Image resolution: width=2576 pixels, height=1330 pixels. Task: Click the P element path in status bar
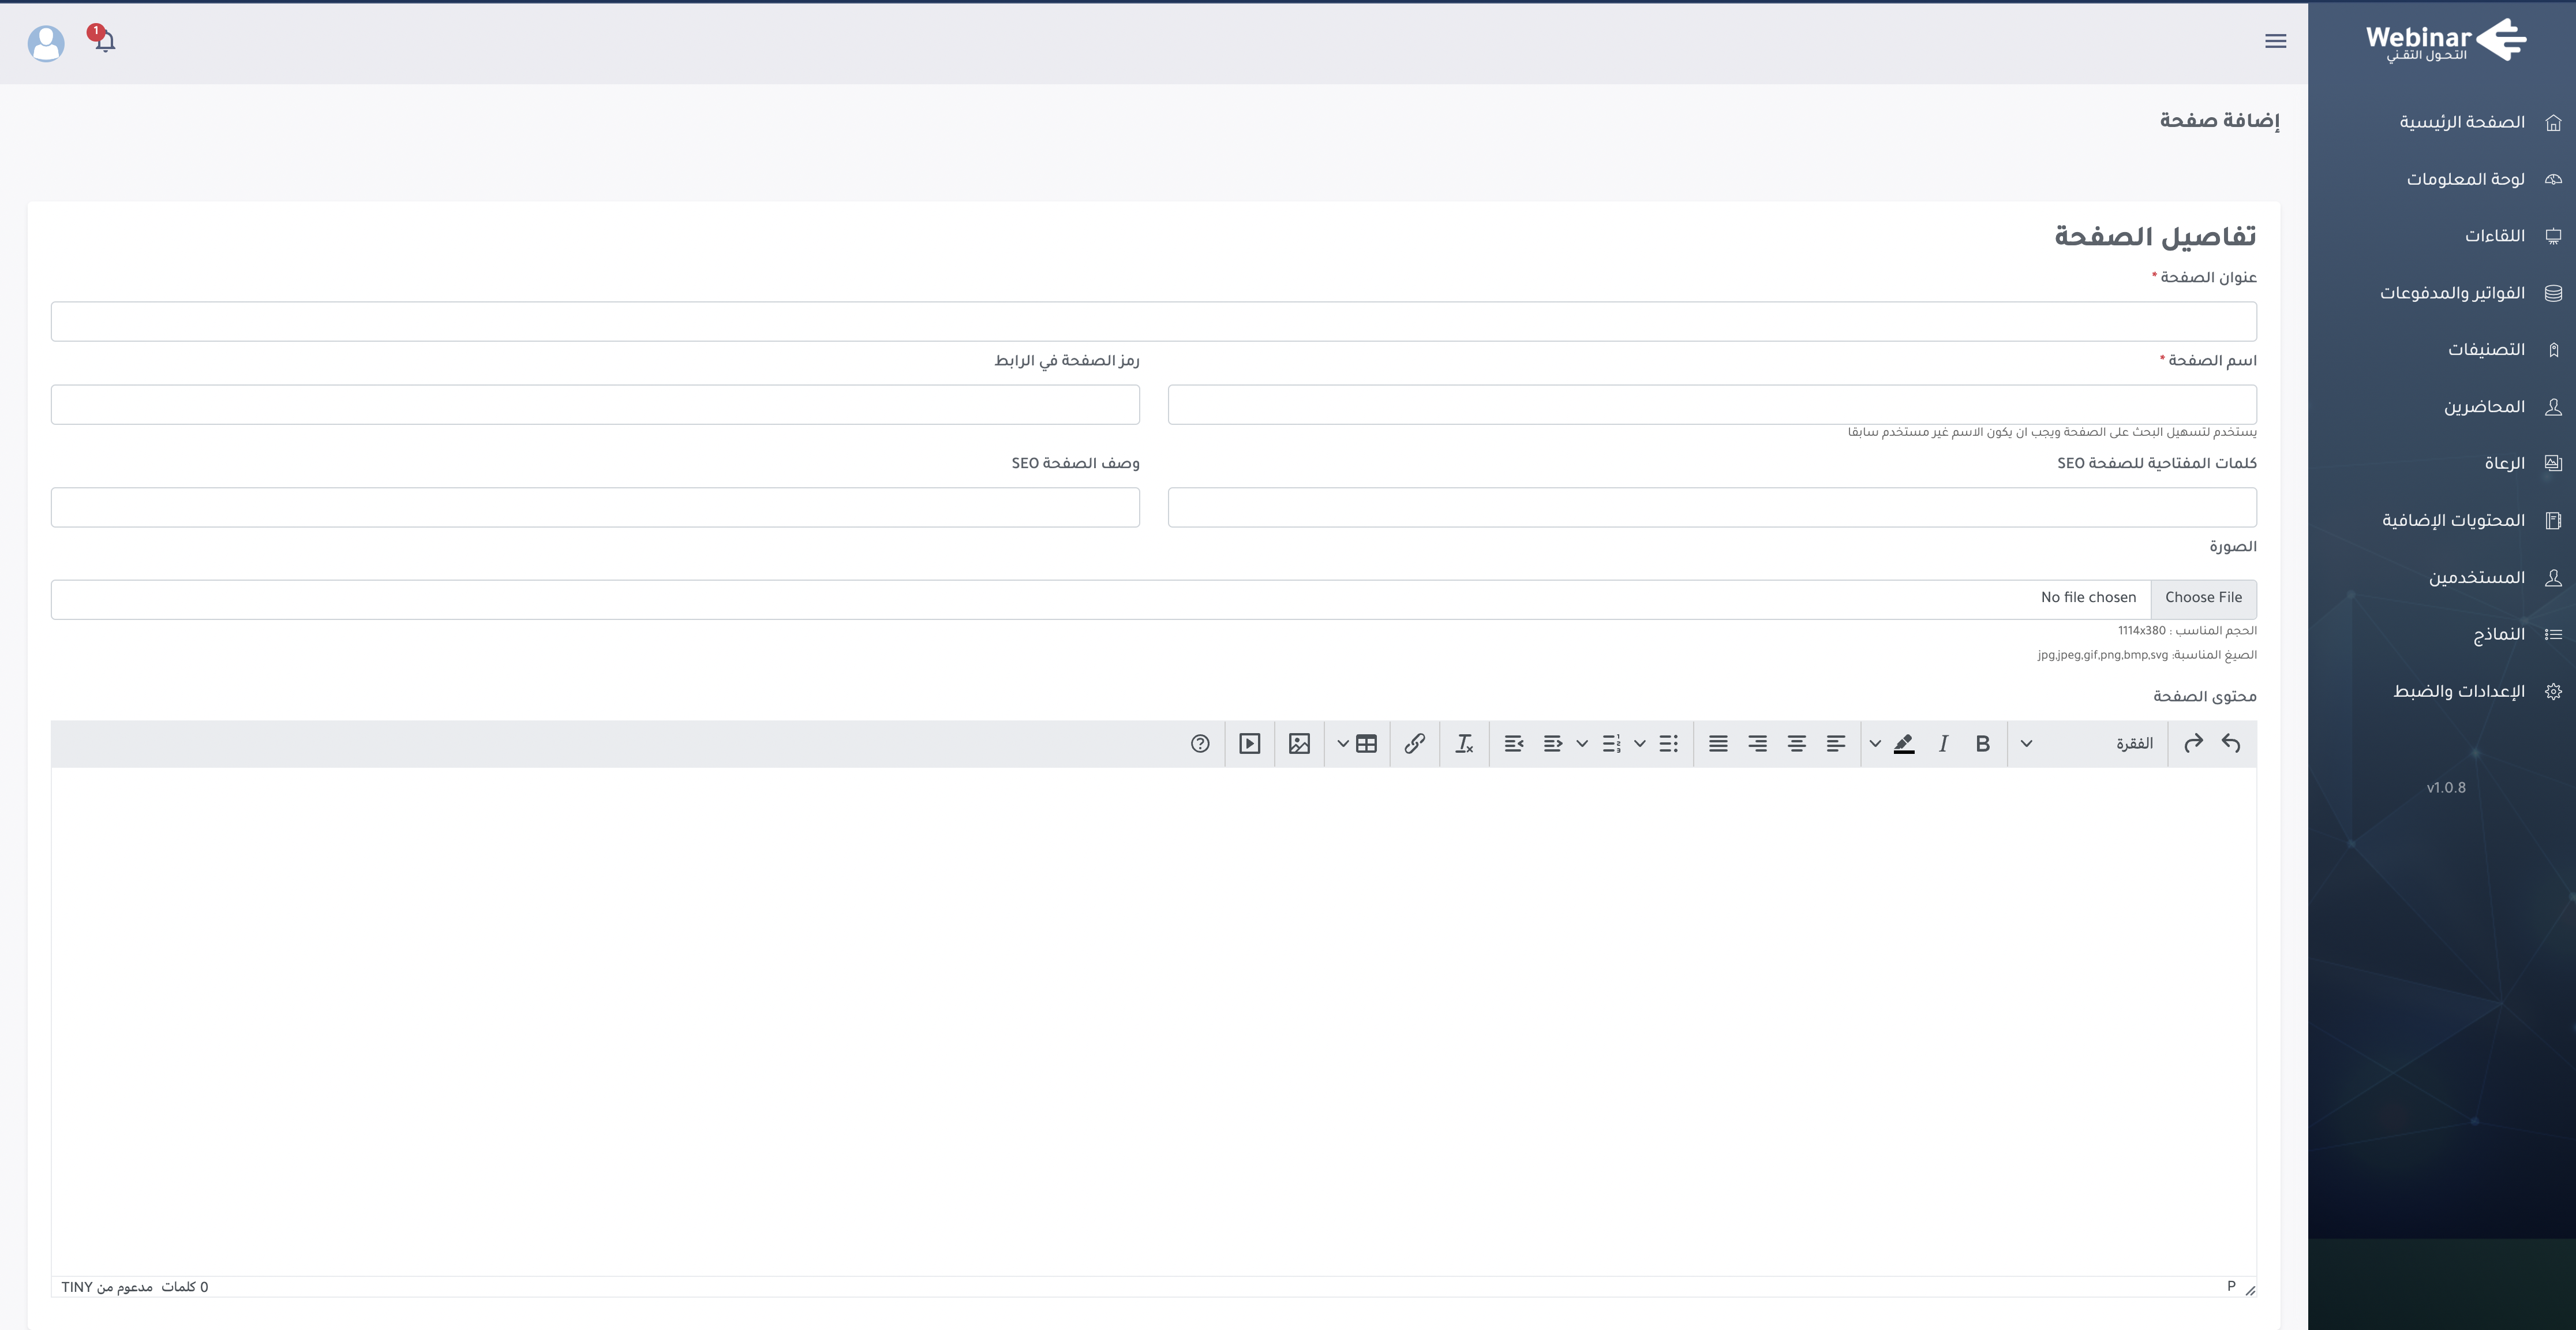point(2231,1286)
